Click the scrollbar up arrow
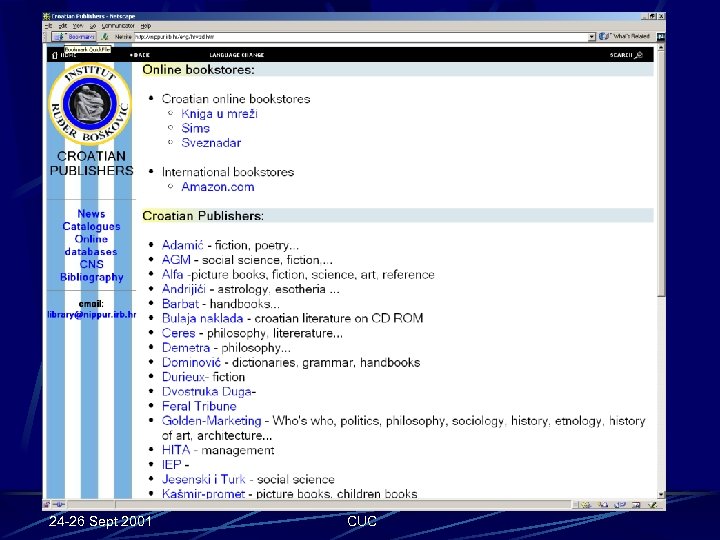 [661, 48]
